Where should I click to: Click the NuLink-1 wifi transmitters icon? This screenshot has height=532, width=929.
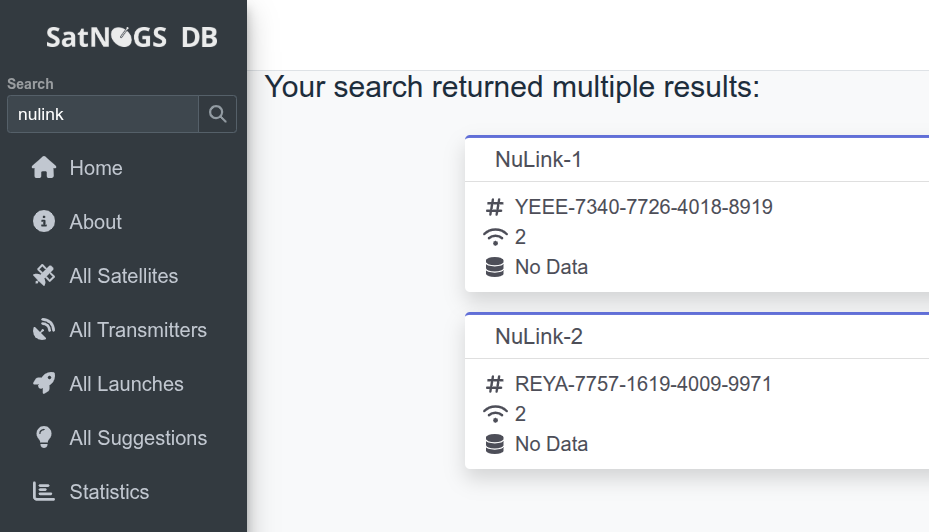[x=494, y=237]
